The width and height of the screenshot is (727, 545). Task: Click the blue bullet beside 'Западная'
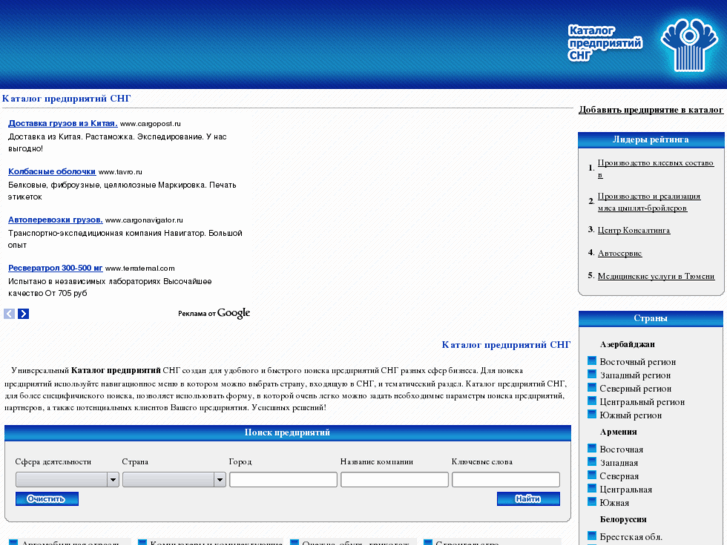coord(592,462)
